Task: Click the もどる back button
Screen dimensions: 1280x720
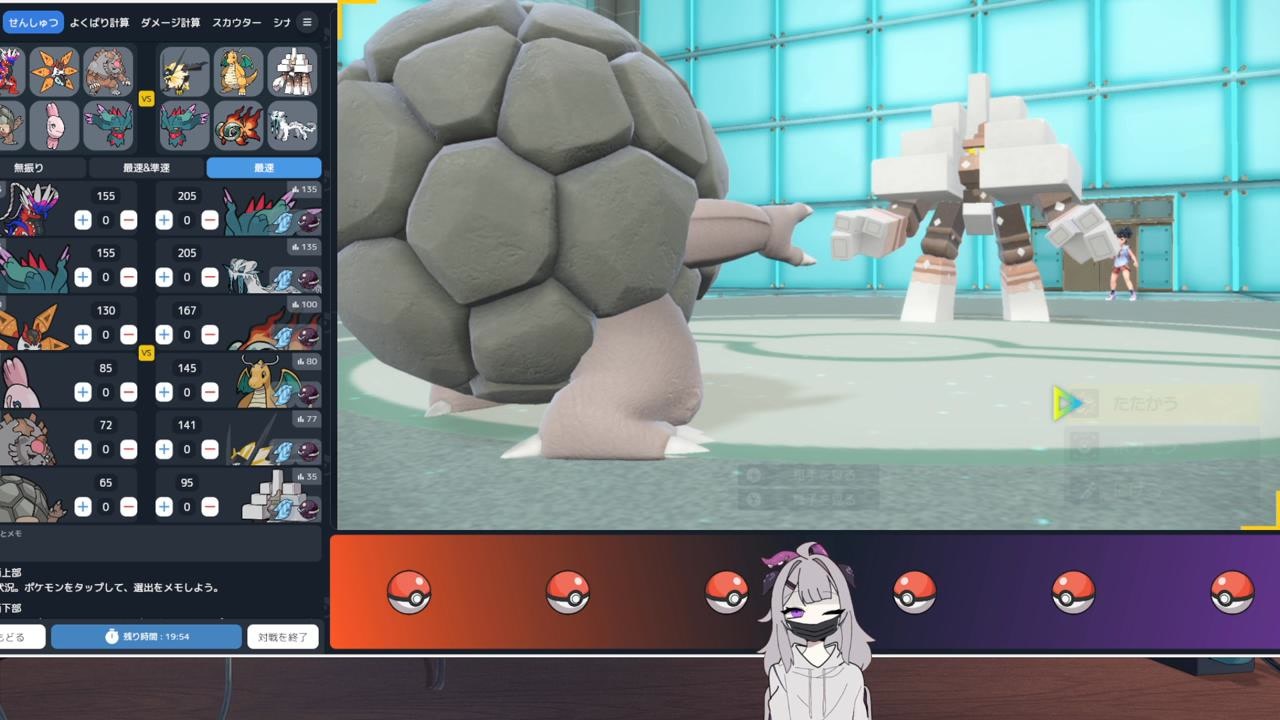Action: click(20, 636)
